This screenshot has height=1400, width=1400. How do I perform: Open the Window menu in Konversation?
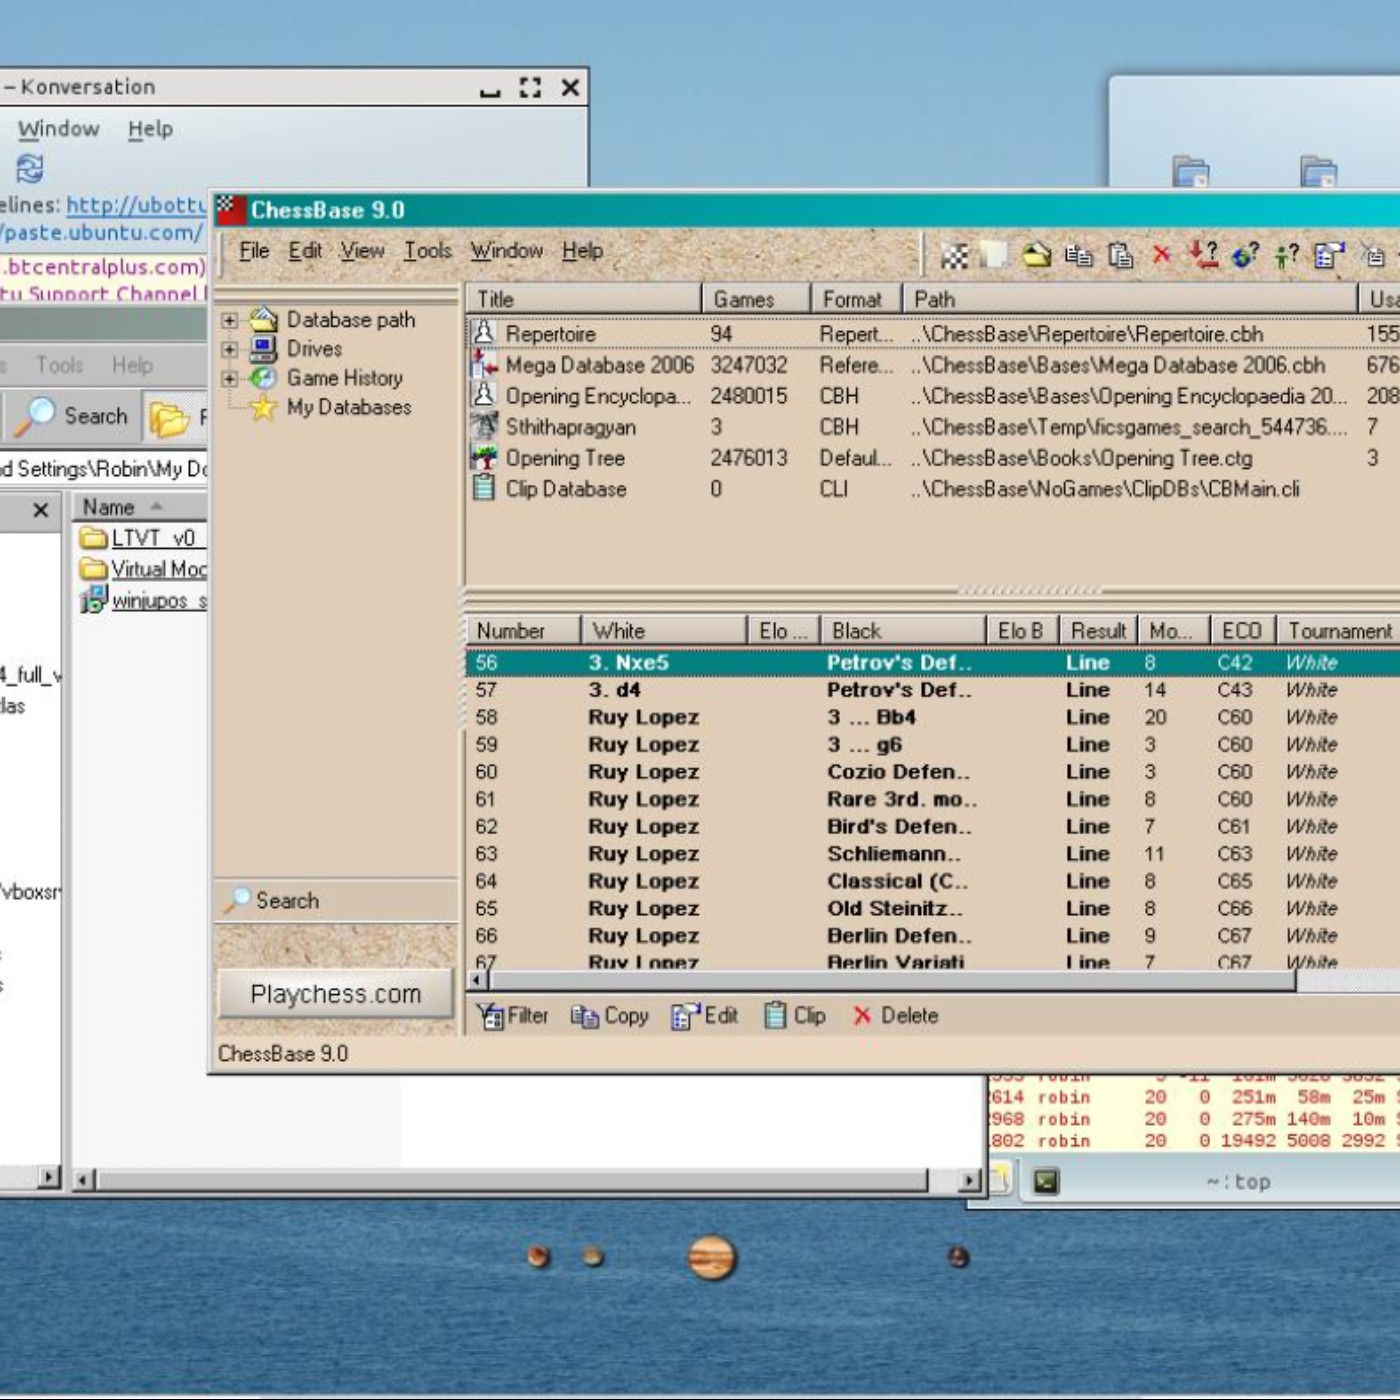coord(58,129)
